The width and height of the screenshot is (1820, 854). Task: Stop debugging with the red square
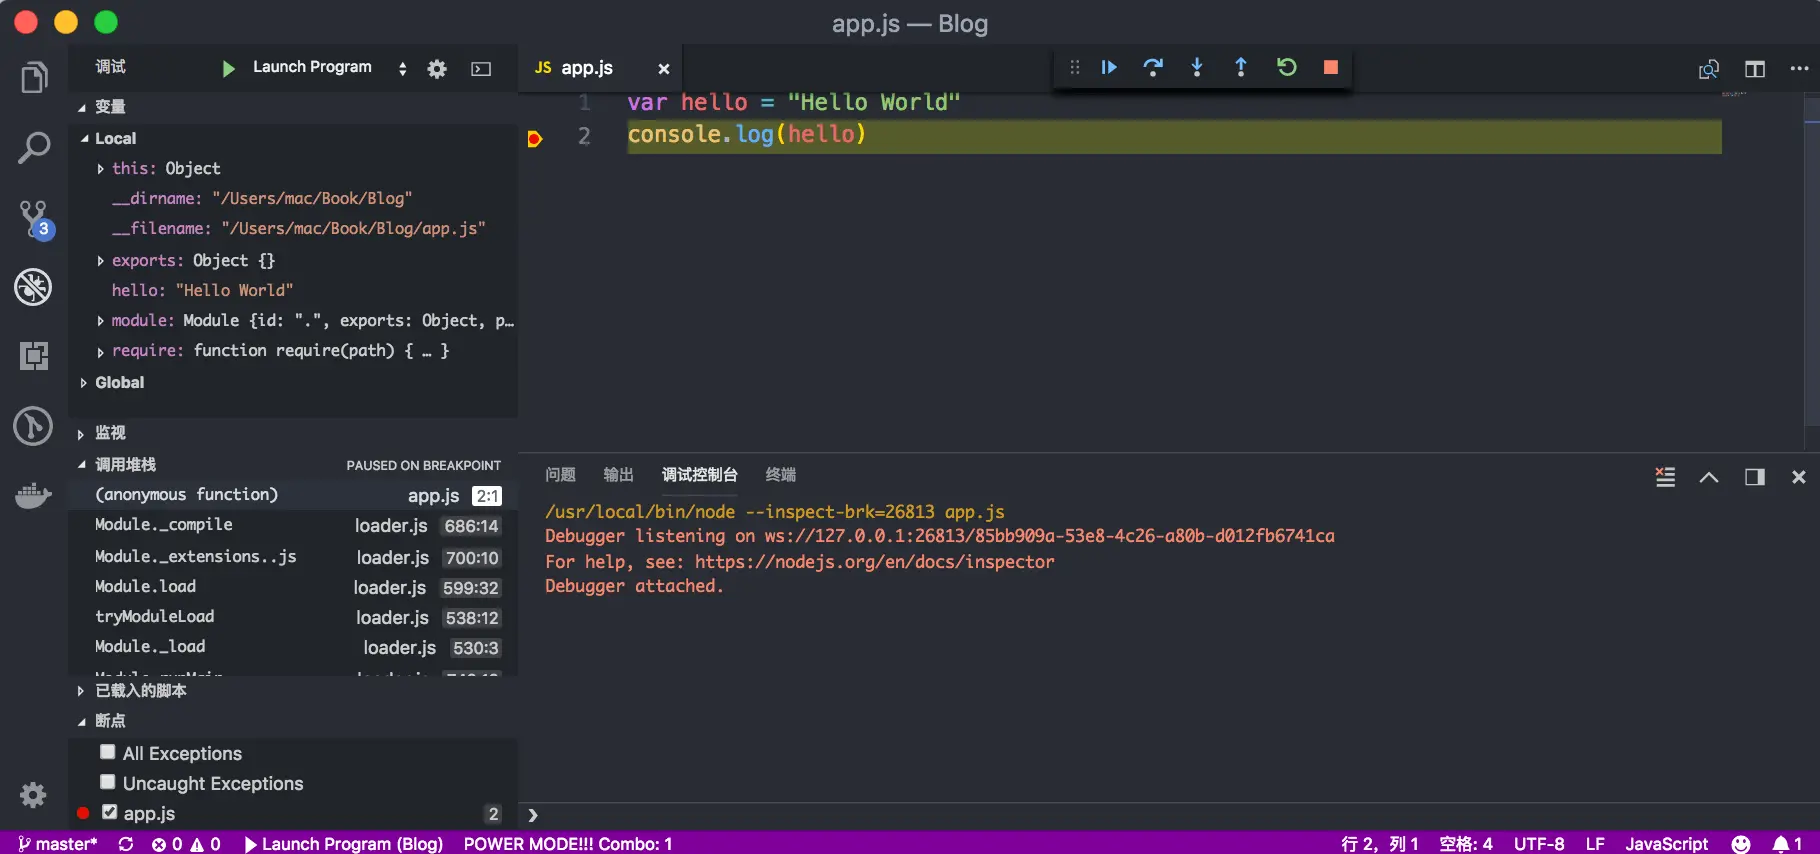tap(1331, 67)
